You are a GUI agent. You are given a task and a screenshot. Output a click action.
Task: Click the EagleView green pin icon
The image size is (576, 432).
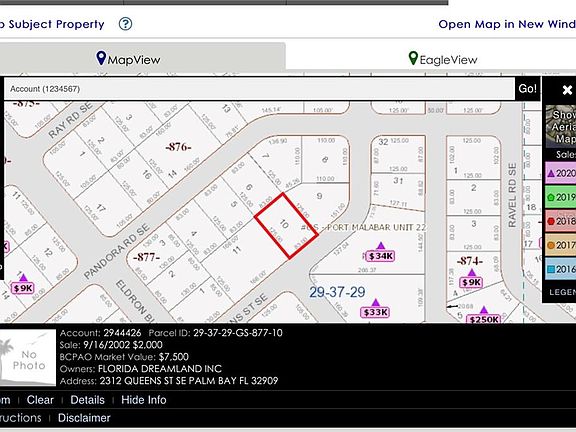(413, 58)
